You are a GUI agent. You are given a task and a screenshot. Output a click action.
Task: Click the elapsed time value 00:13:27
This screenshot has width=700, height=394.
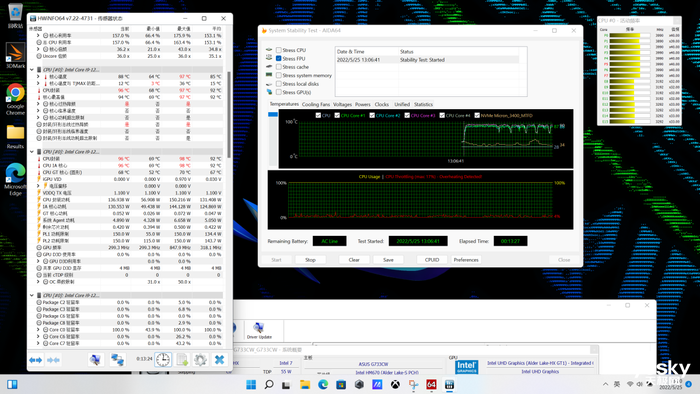click(510, 241)
